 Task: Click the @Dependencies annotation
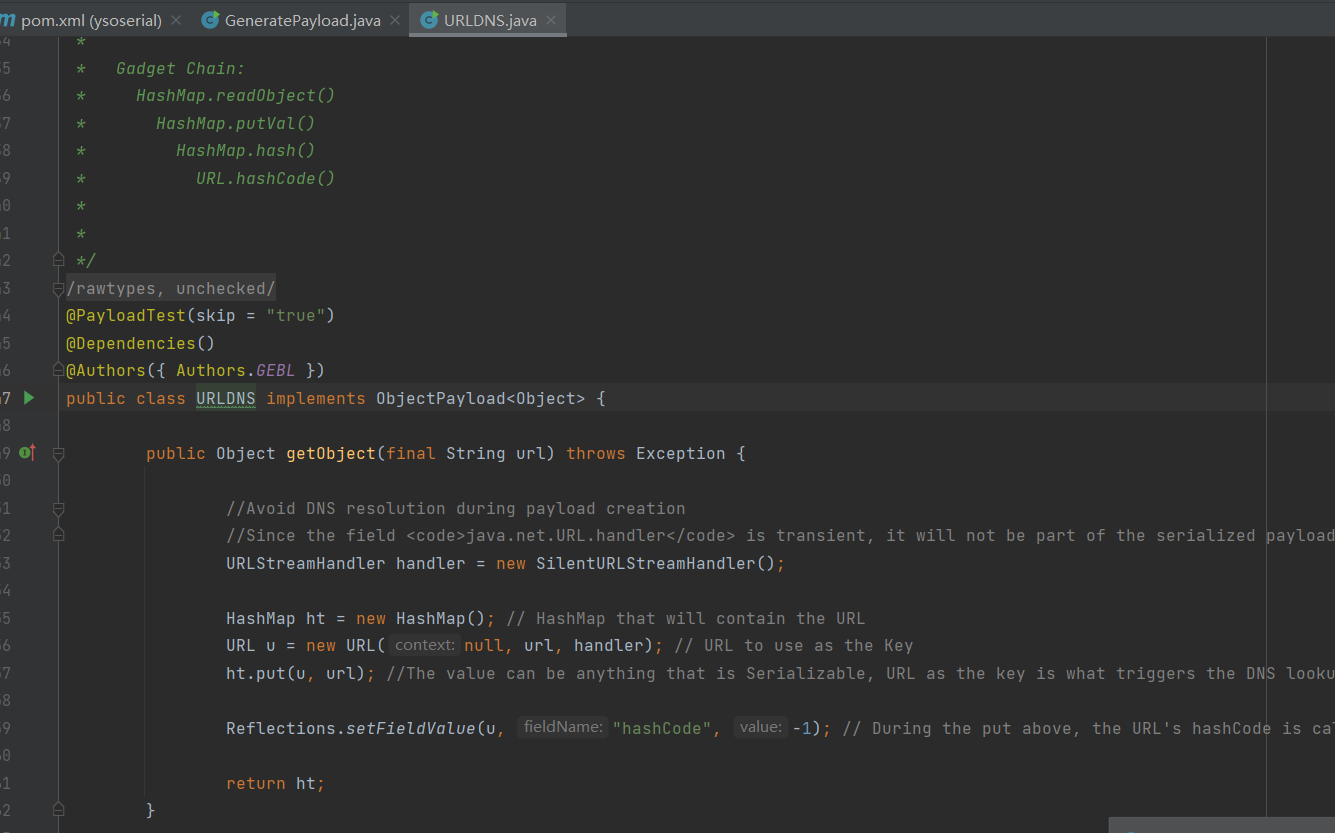click(x=131, y=343)
